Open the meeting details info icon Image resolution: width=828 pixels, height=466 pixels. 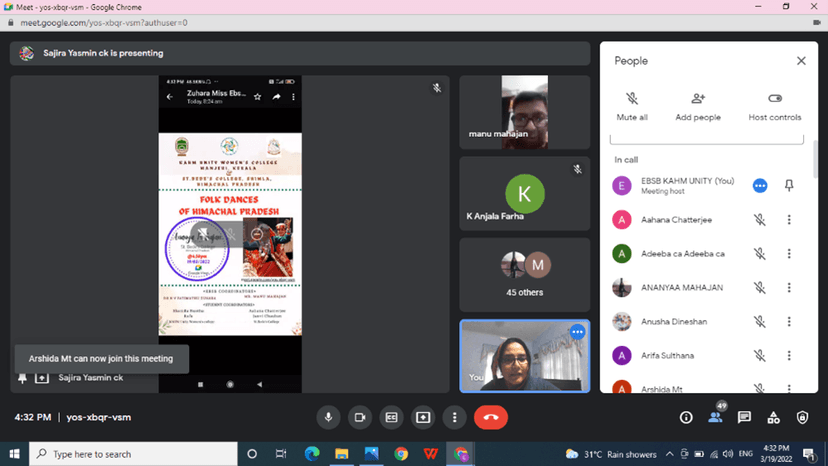click(686, 417)
